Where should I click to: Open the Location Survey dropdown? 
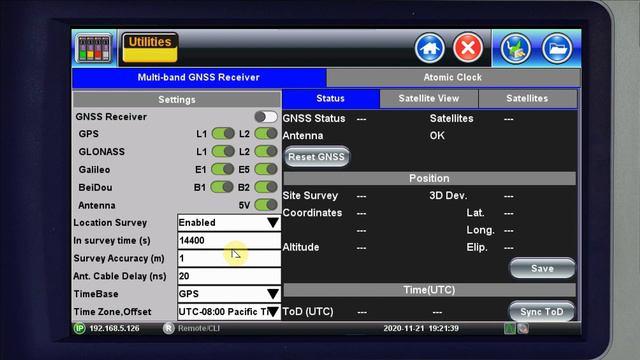[229, 223]
